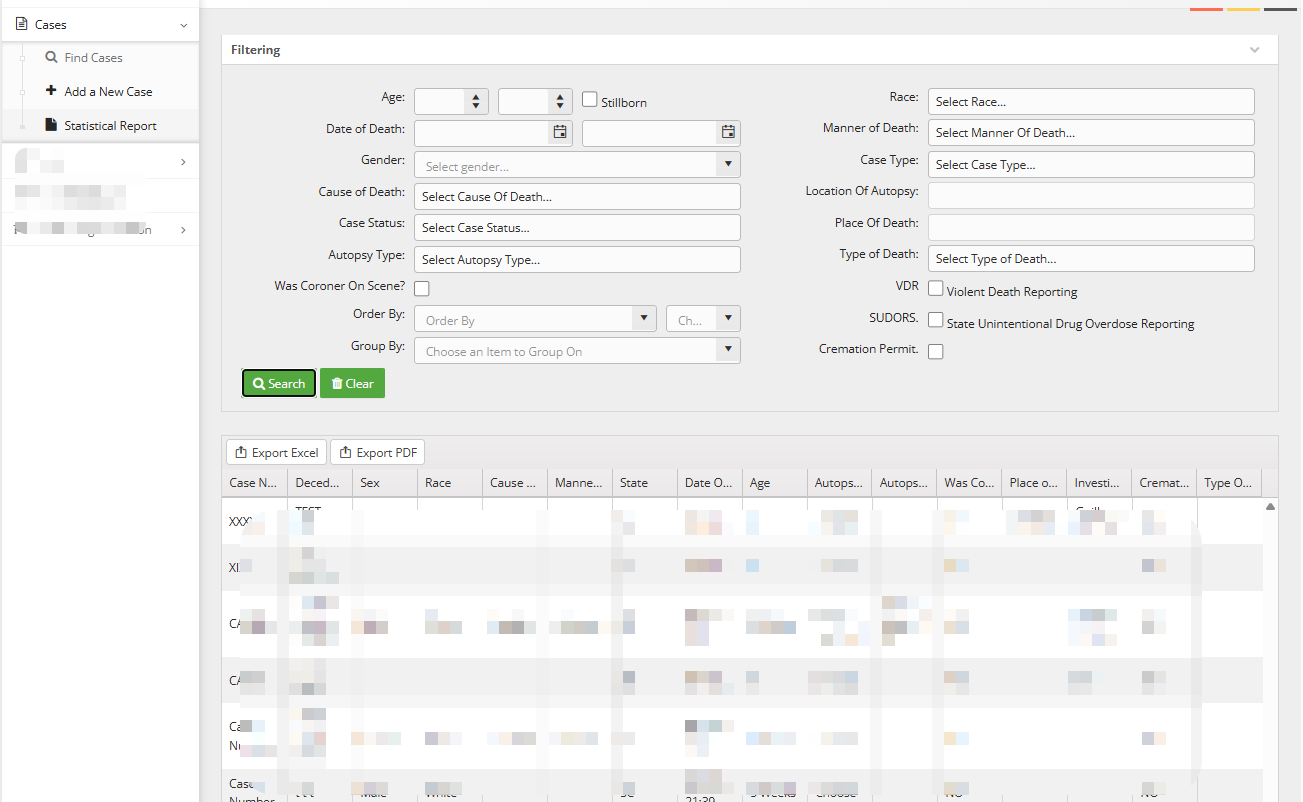Image resolution: width=1303 pixels, height=802 pixels.
Task: Open the Select Race dropdown
Action: [x=1090, y=101]
